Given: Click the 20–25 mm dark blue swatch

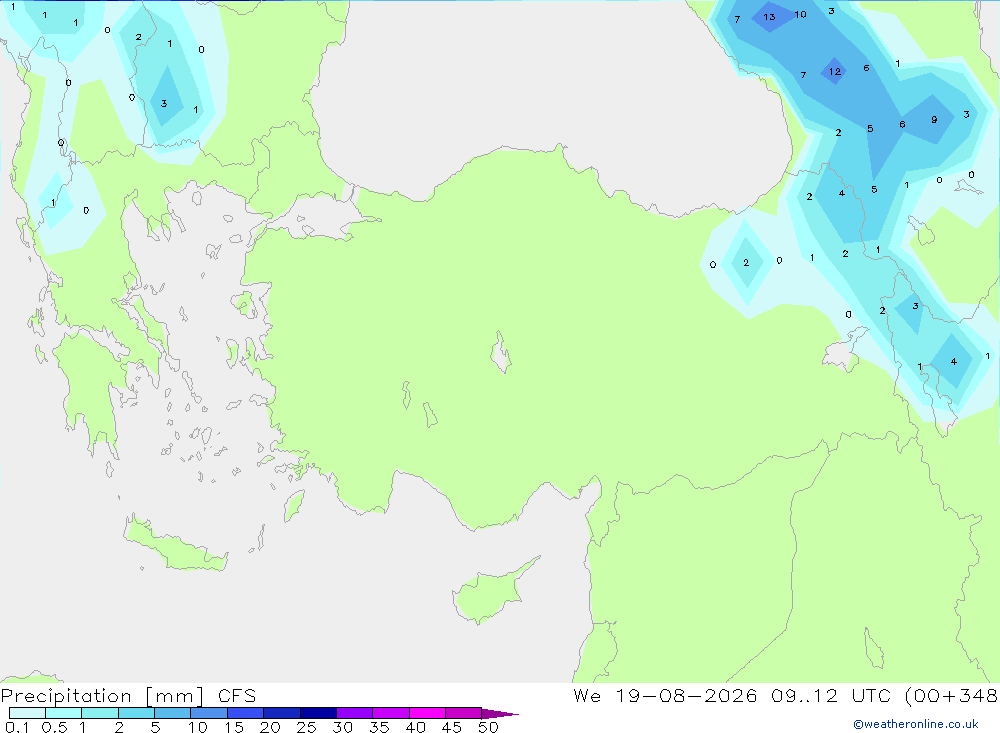Looking at the screenshot, I should 282,713.
